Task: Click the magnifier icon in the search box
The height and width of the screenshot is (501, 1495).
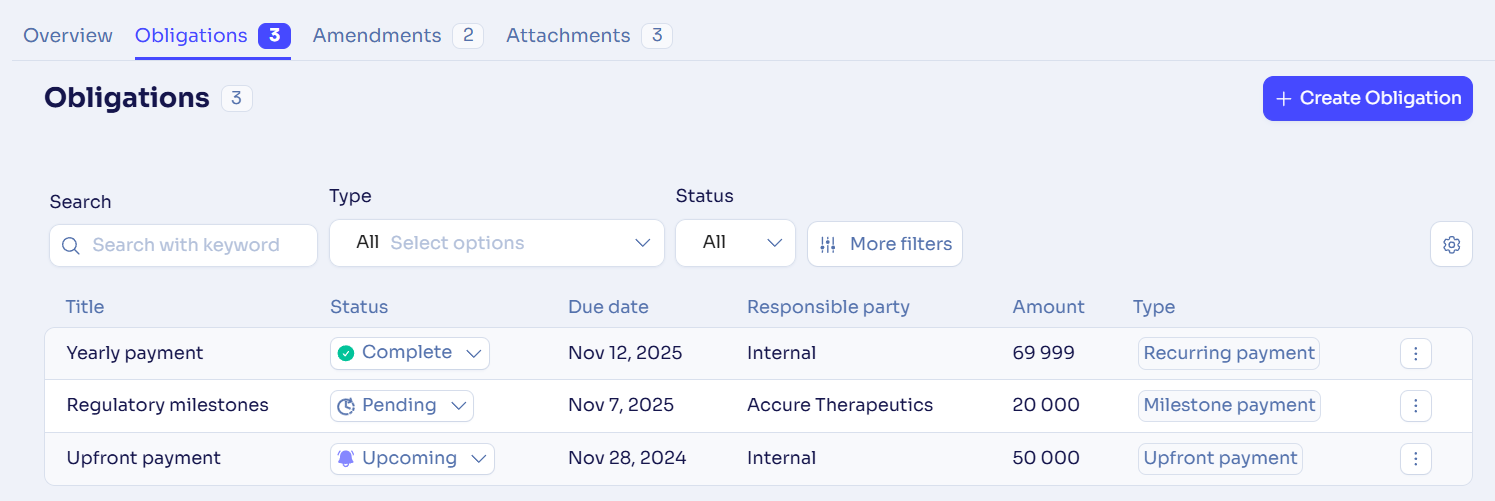Action: coord(70,245)
